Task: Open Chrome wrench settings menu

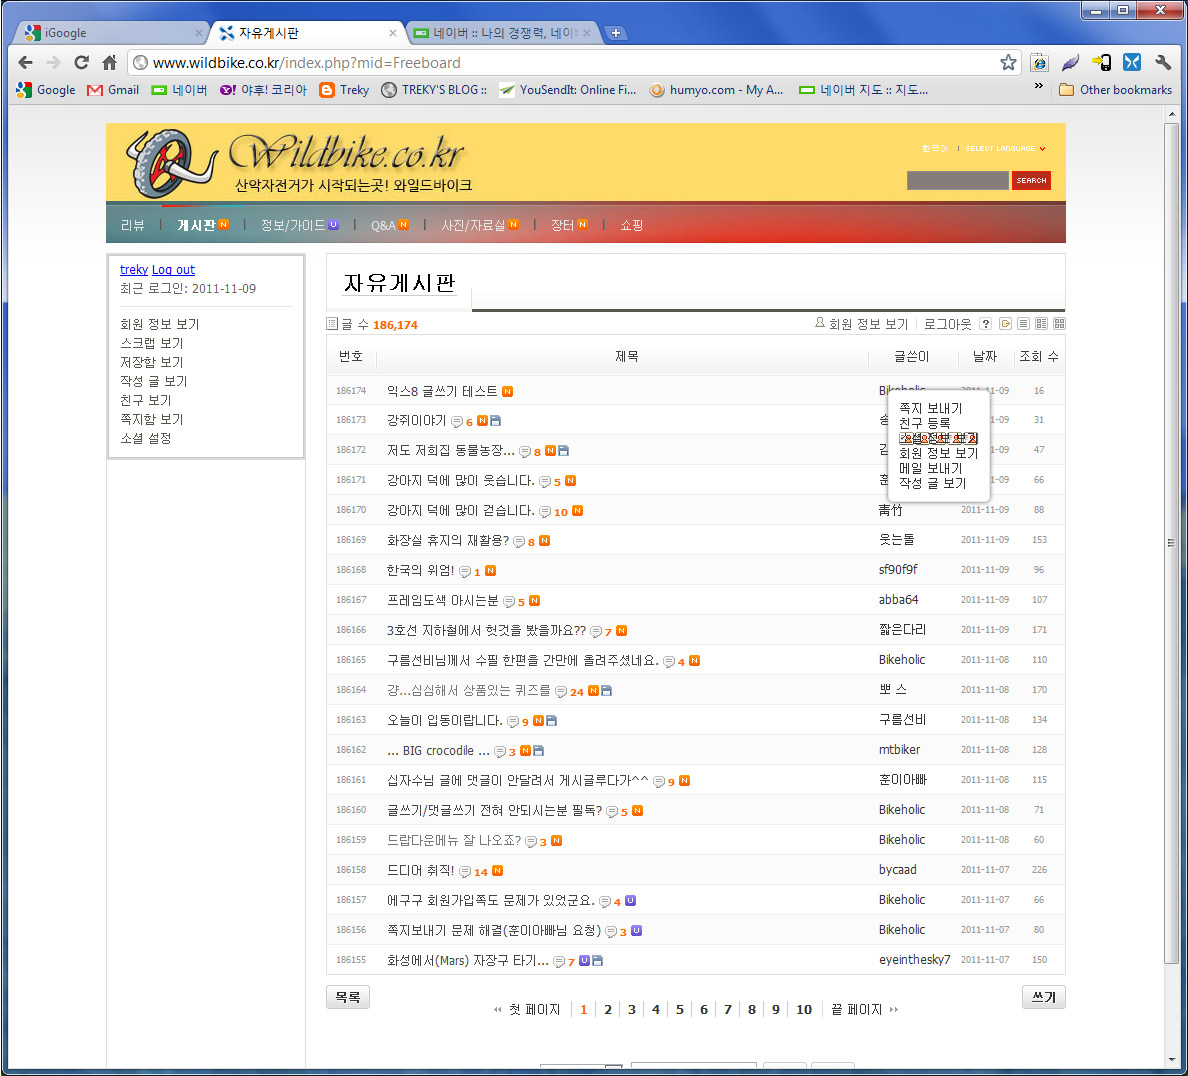Action: [x=1162, y=62]
